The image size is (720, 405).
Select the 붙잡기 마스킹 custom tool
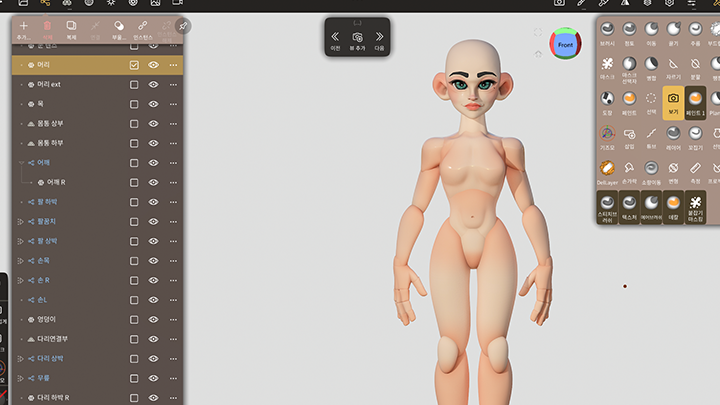click(695, 208)
